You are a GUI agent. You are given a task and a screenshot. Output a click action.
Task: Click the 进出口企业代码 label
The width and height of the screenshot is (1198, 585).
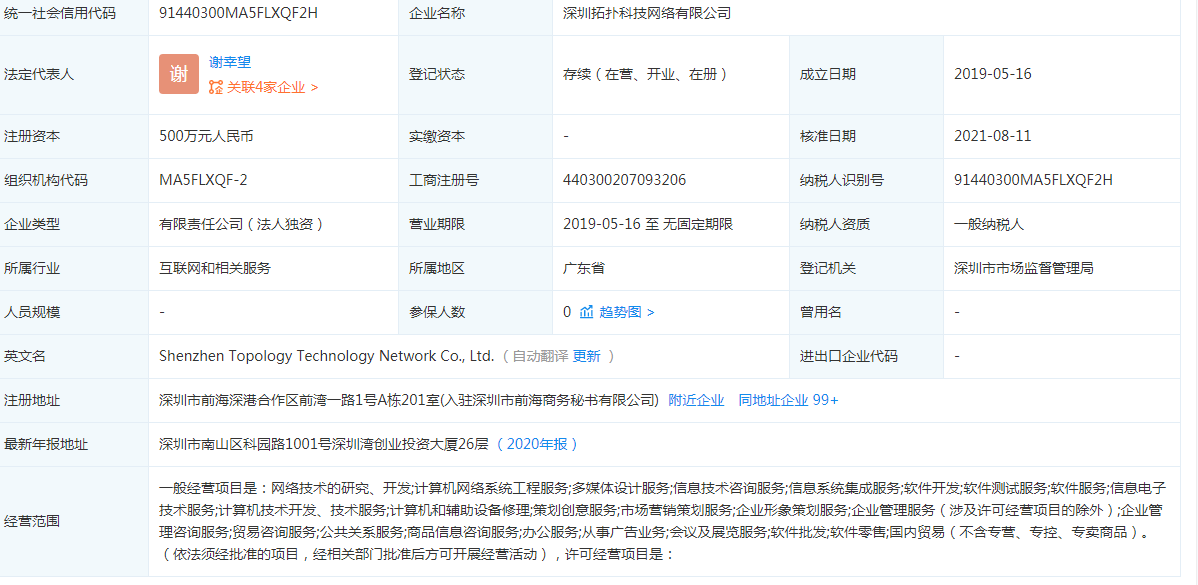[848, 356]
